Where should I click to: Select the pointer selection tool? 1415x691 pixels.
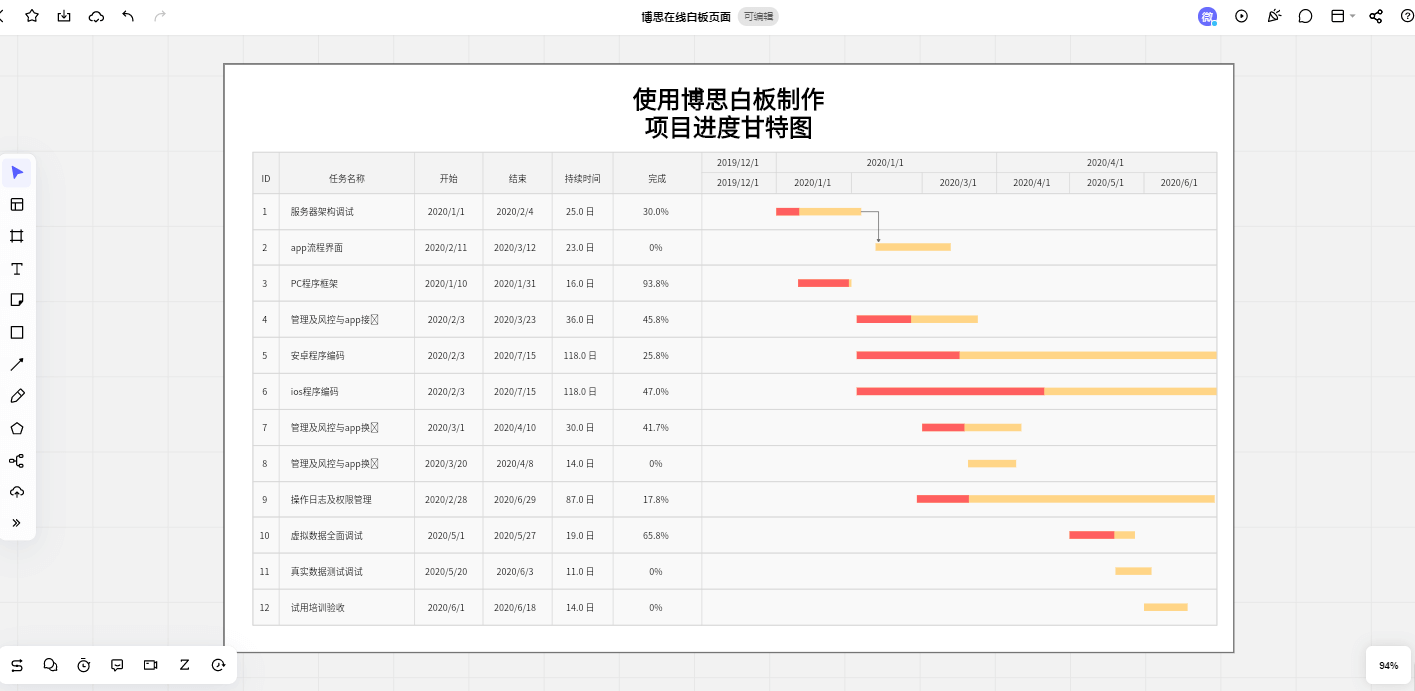(x=17, y=173)
